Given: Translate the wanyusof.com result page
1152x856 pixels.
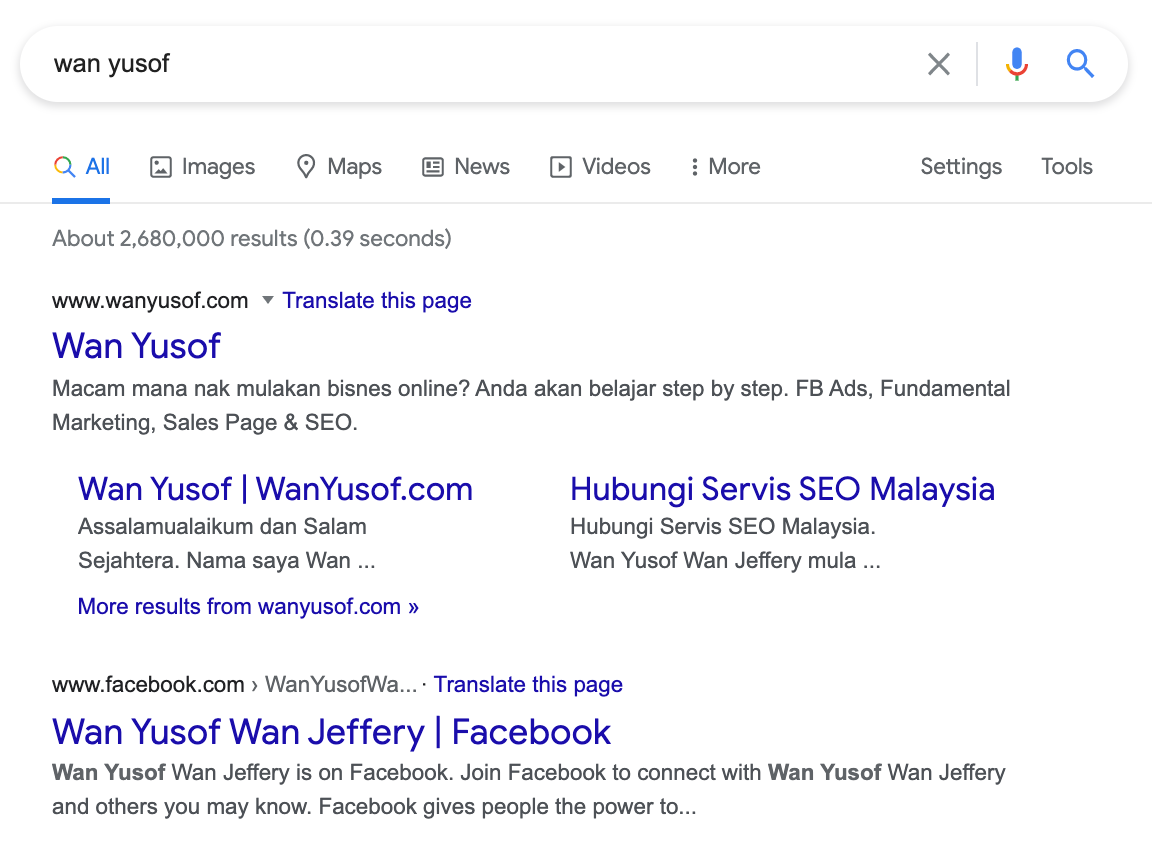Looking at the screenshot, I should (x=377, y=301).
